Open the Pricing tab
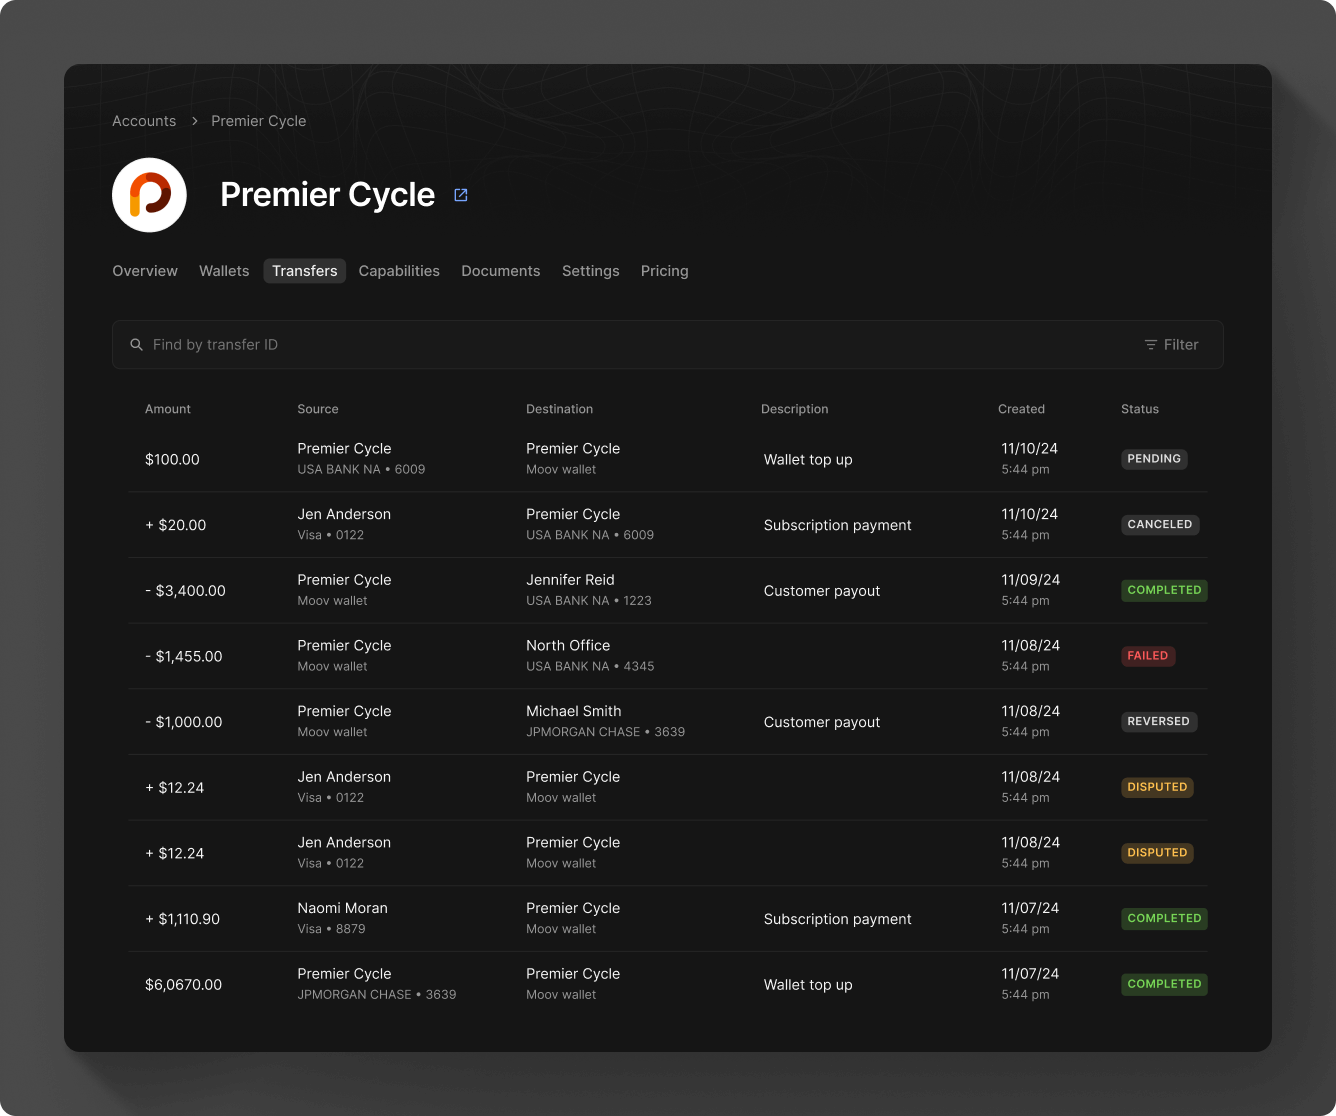1336x1116 pixels. coord(665,271)
